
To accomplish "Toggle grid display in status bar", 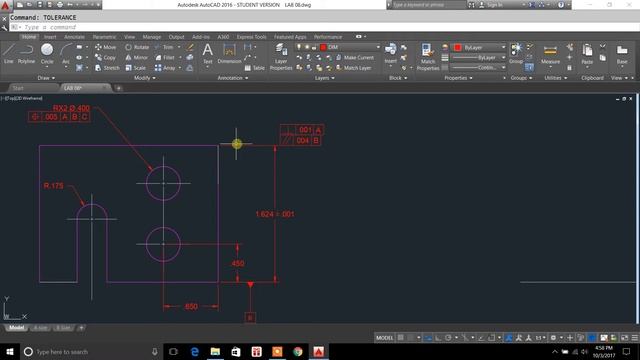I will (x=401, y=338).
